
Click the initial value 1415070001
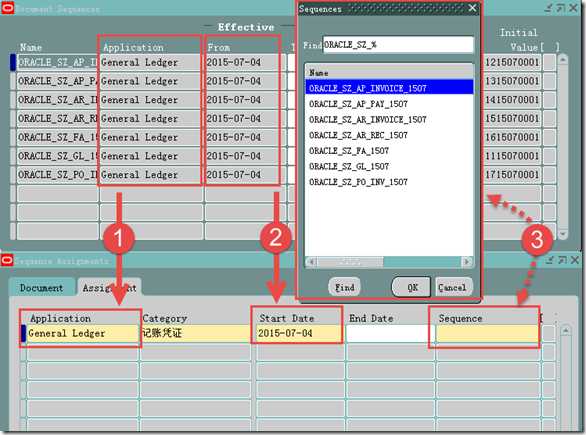(512, 100)
